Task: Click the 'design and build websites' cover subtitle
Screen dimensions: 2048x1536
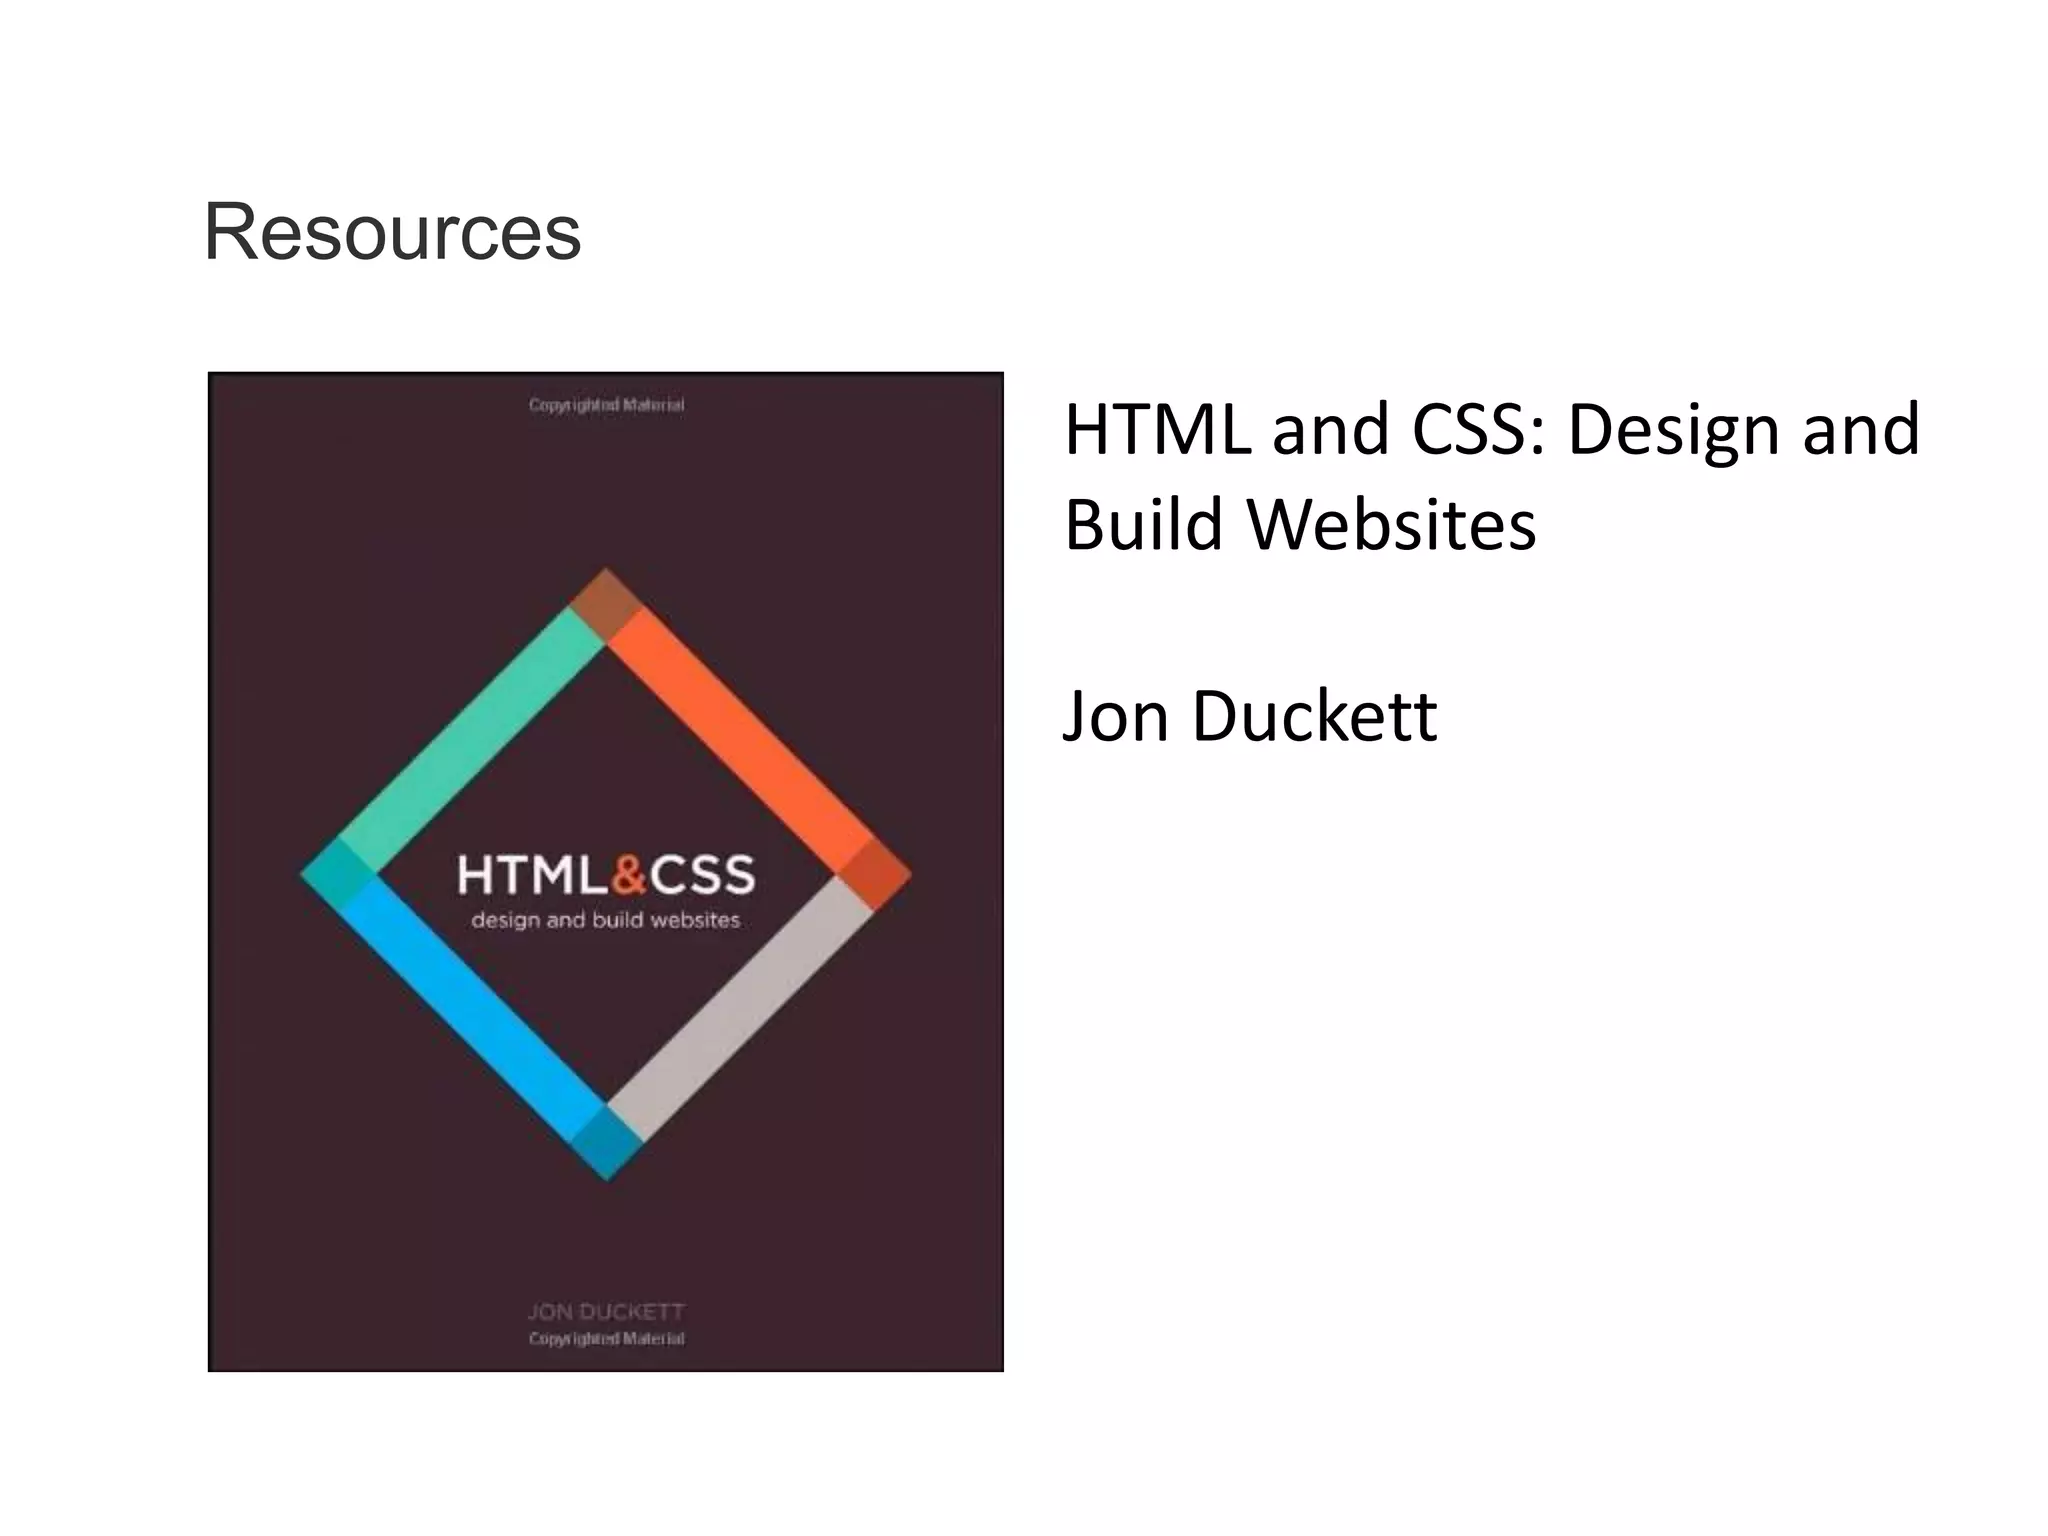Action: pos(605,920)
